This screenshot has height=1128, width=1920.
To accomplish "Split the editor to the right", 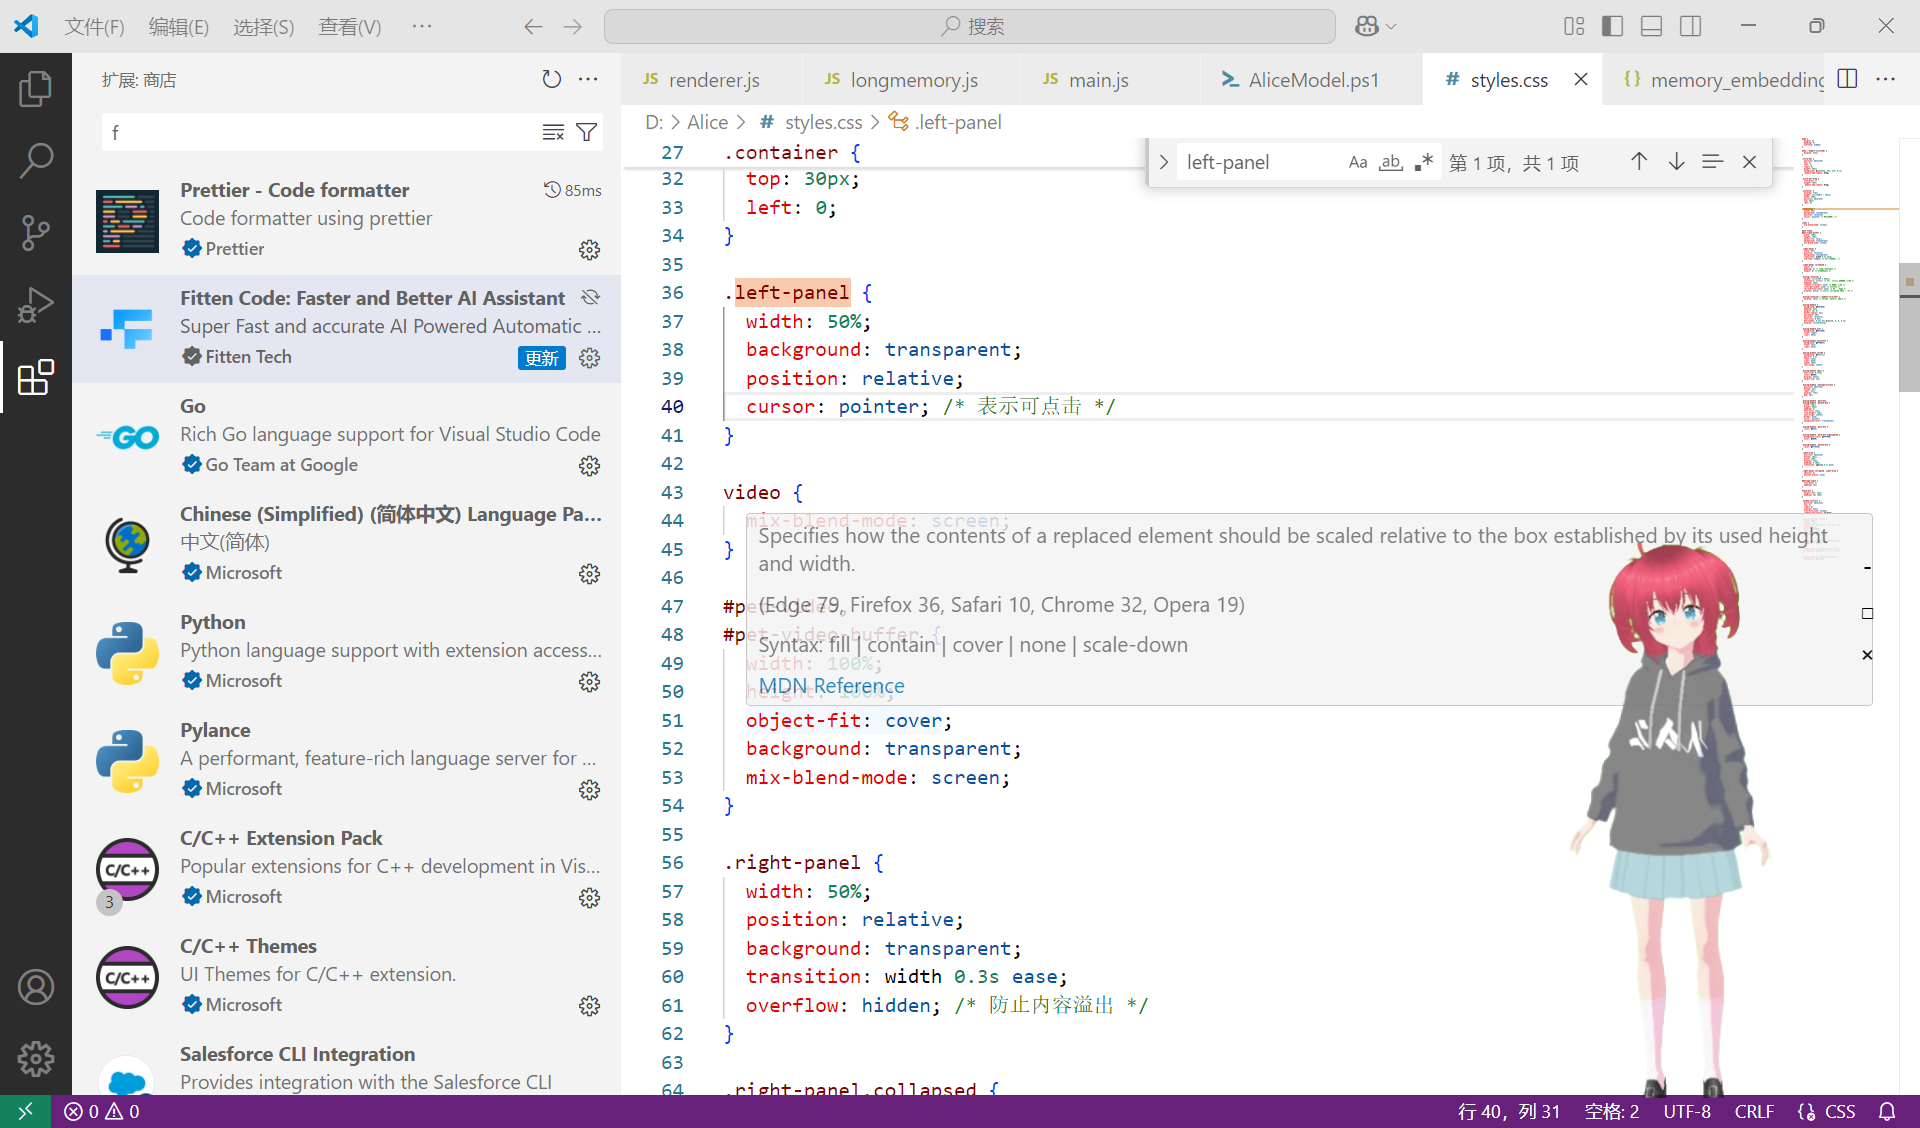I will point(1847,79).
